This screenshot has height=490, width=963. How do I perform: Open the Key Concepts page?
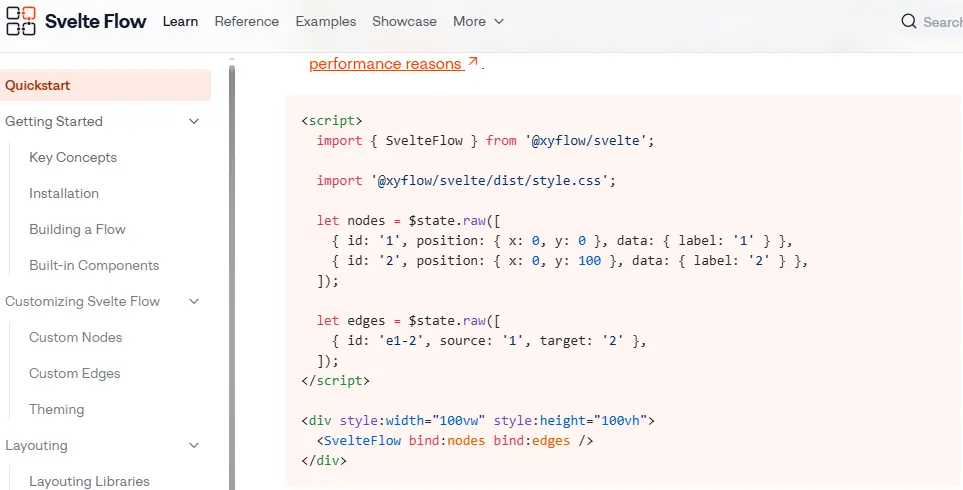point(73,158)
